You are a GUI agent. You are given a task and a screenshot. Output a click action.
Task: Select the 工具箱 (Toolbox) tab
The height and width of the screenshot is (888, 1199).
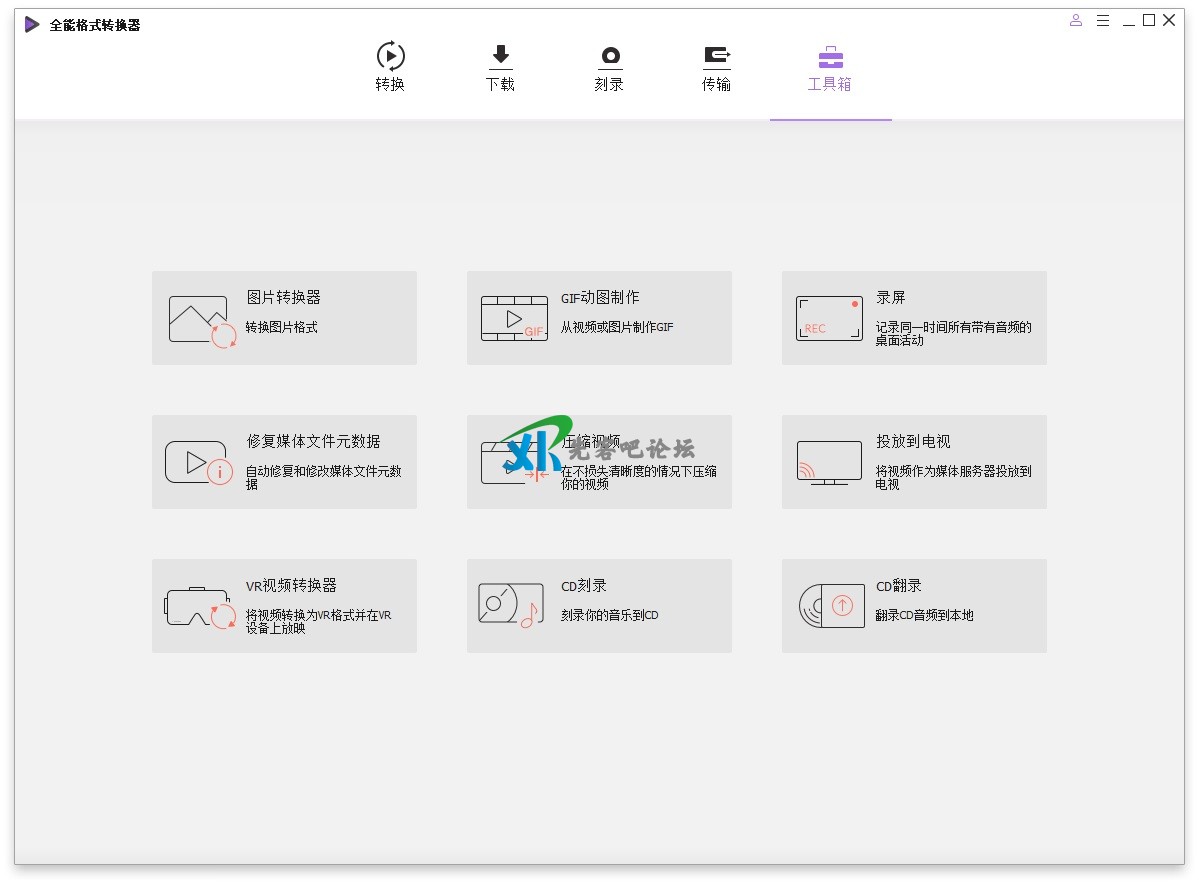830,67
